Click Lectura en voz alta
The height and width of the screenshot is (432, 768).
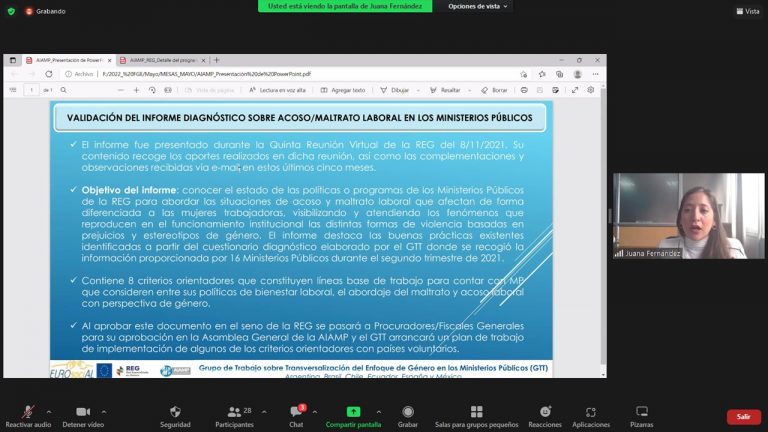pyautogui.click(x=277, y=90)
